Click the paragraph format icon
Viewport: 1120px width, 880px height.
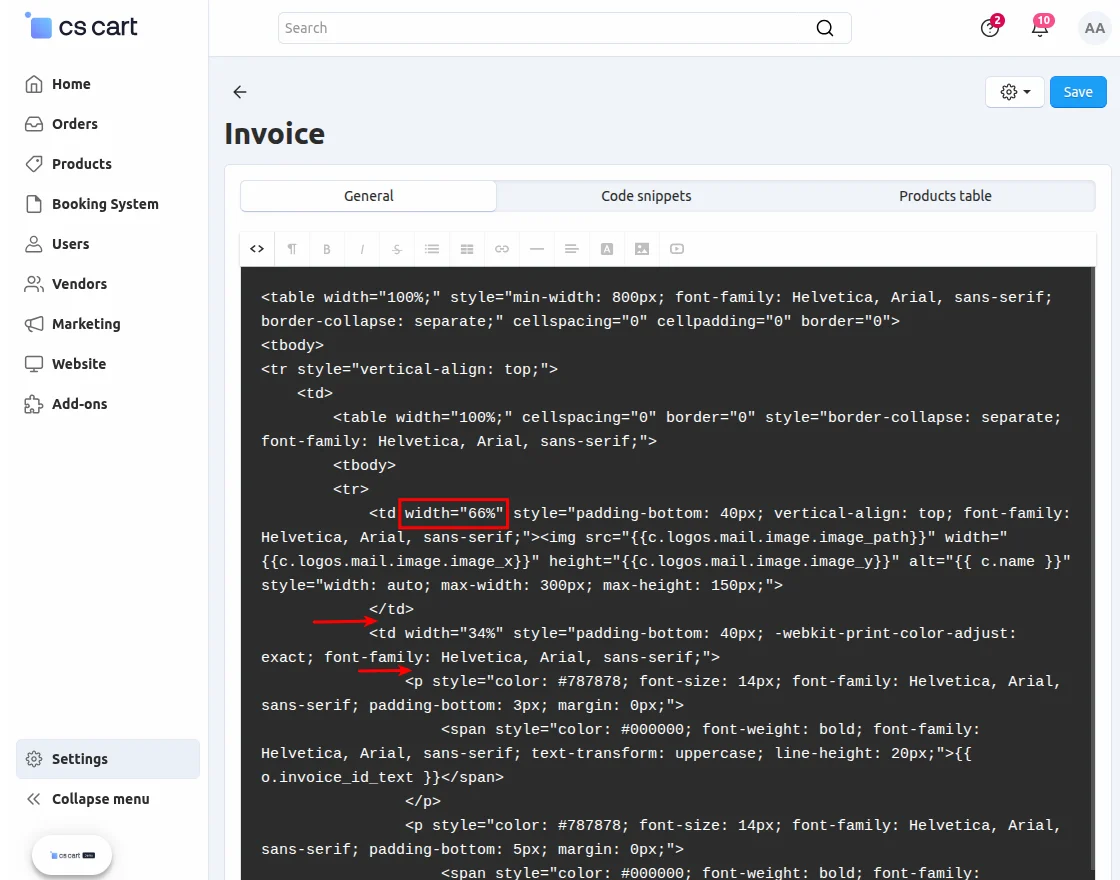point(292,249)
